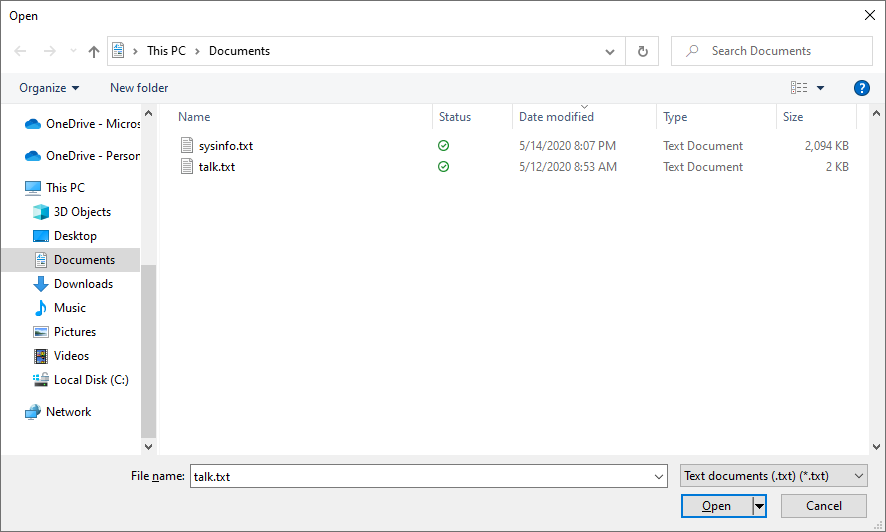Image resolution: width=886 pixels, height=532 pixels.
Task: Click the navigation pane vertical scrollbar
Action: click(x=149, y=350)
